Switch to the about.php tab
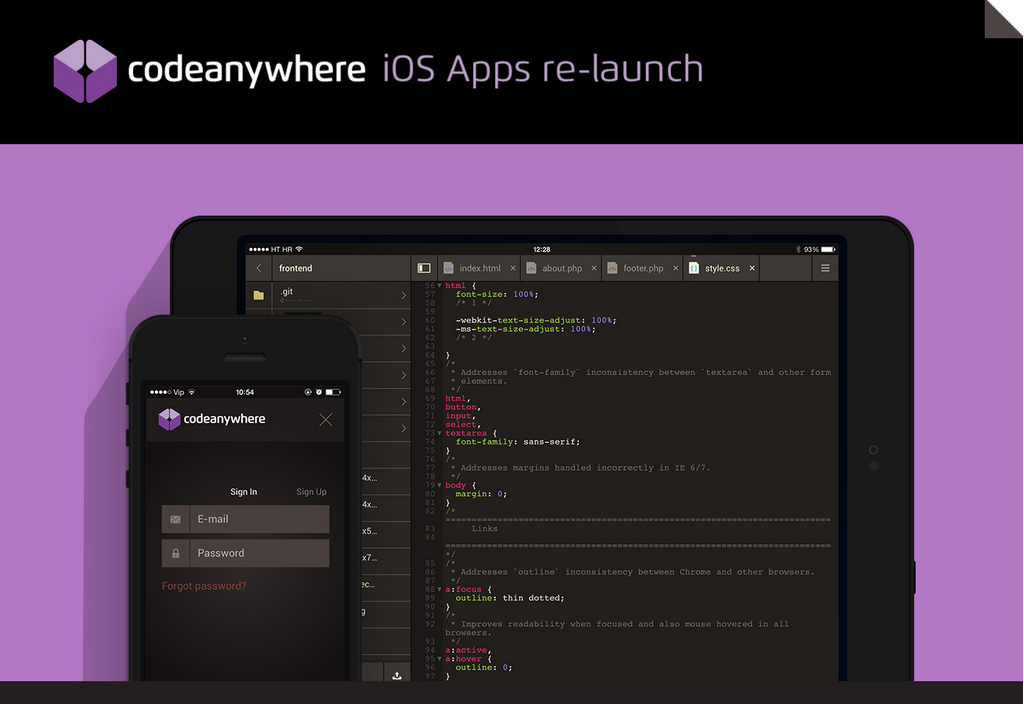1024x705 pixels. click(x=561, y=268)
